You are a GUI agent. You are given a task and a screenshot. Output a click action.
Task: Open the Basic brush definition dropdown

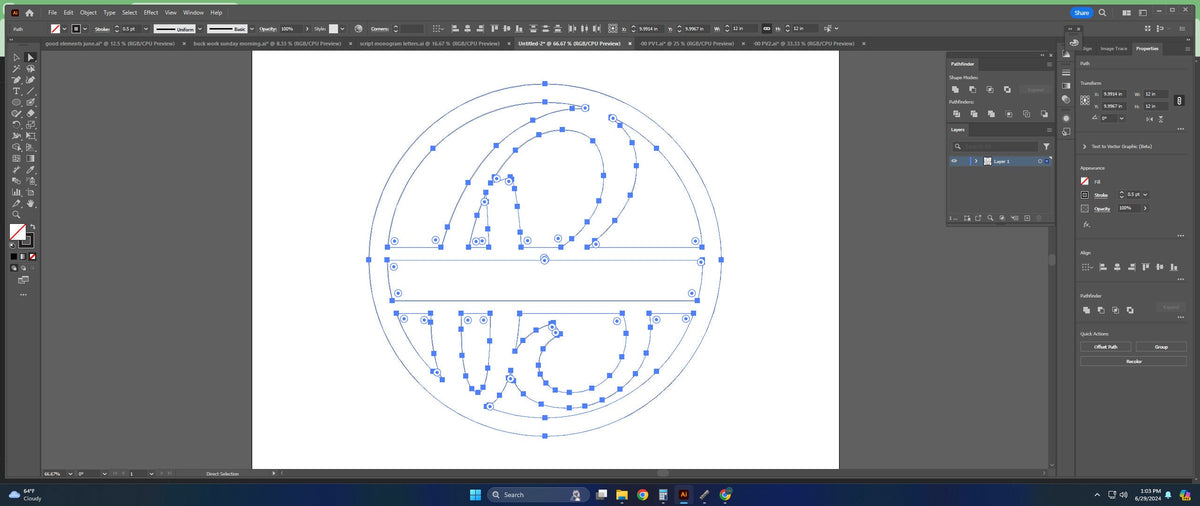(x=251, y=28)
